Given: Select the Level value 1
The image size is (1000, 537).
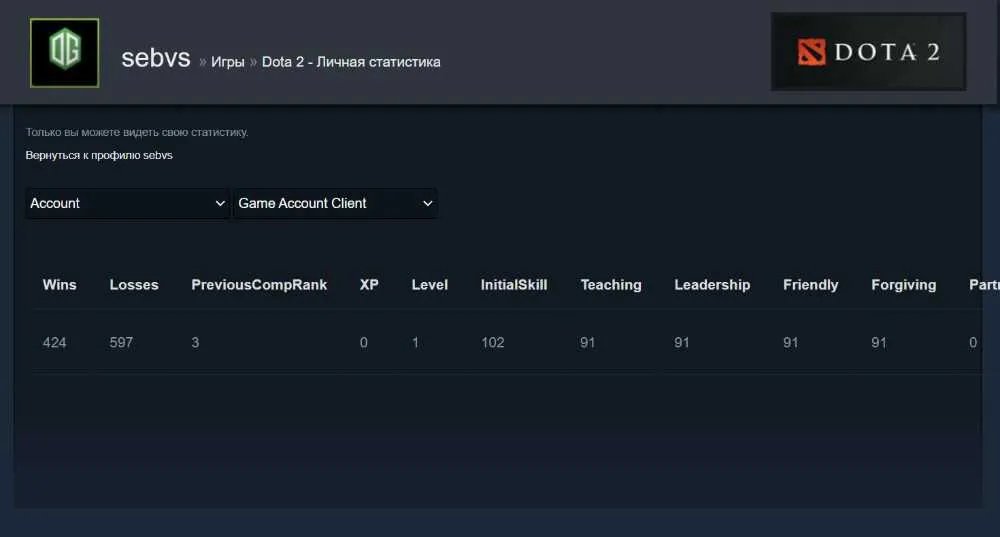Looking at the screenshot, I should pyautogui.click(x=415, y=342).
